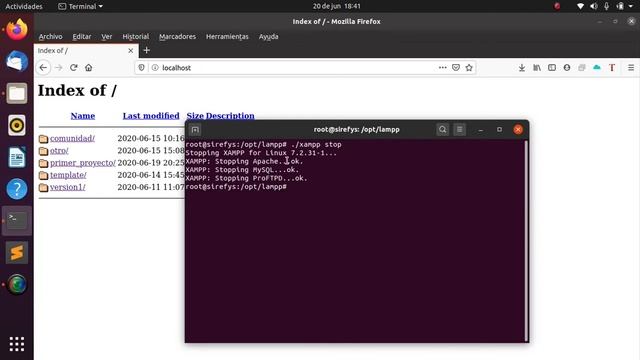Open the comunidad/ folder link
The height and width of the screenshot is (360, 640).
72,138
